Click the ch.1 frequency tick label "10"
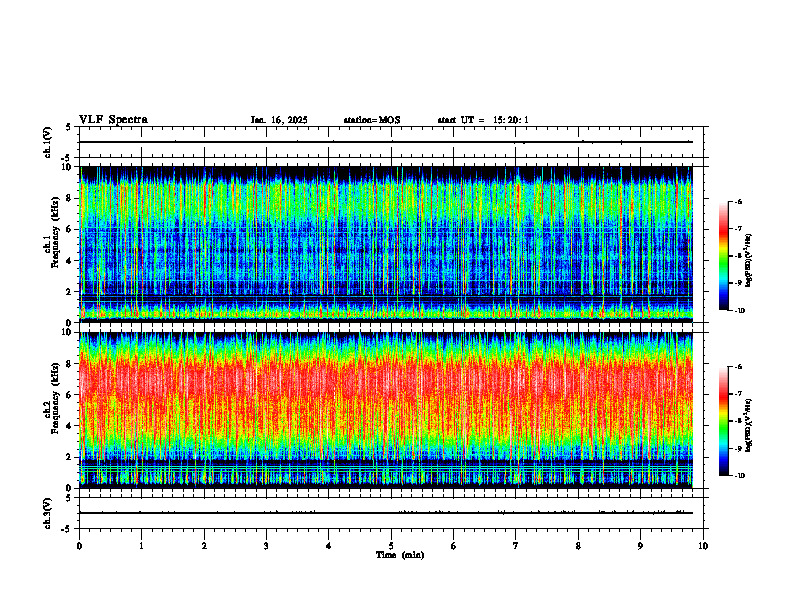The image size is (792, 612). [68, 167]
